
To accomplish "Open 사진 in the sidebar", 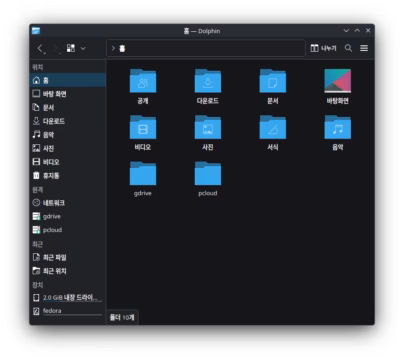I will [68, 149].
